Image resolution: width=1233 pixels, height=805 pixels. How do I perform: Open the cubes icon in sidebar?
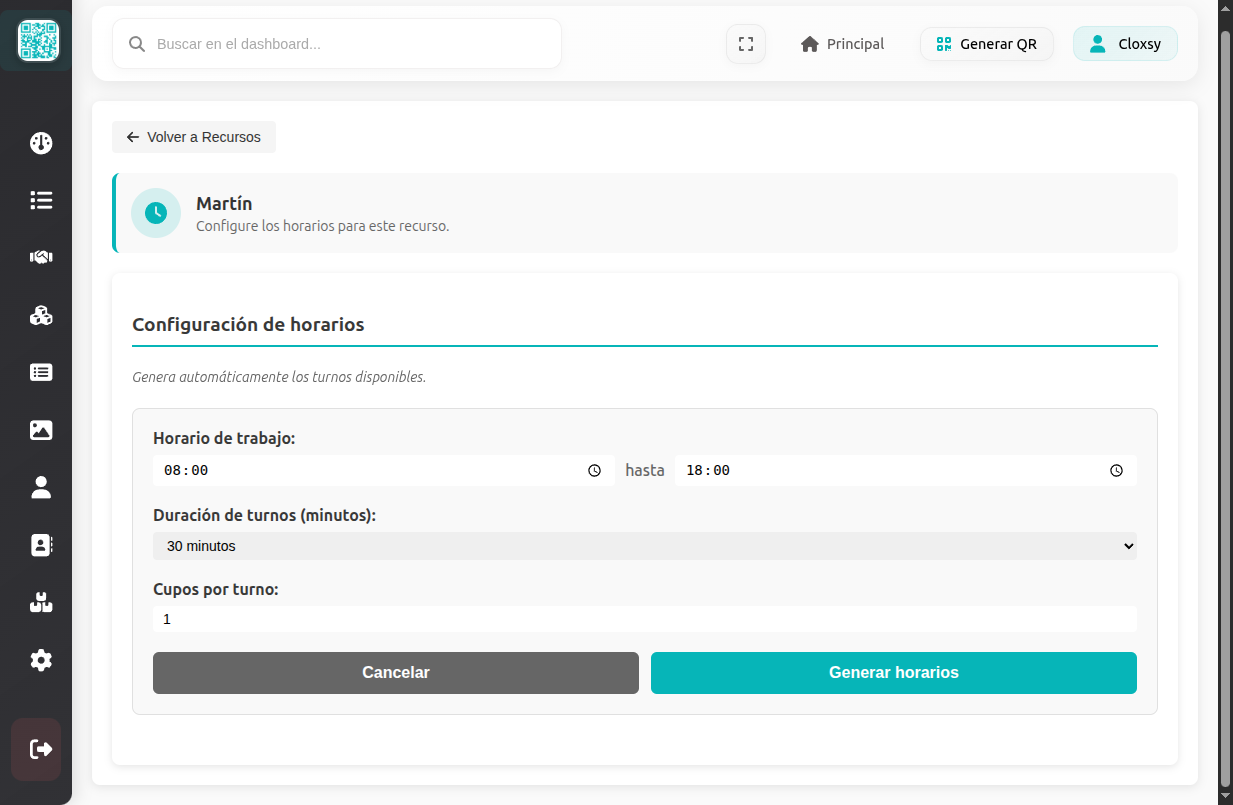coord(41,315)
